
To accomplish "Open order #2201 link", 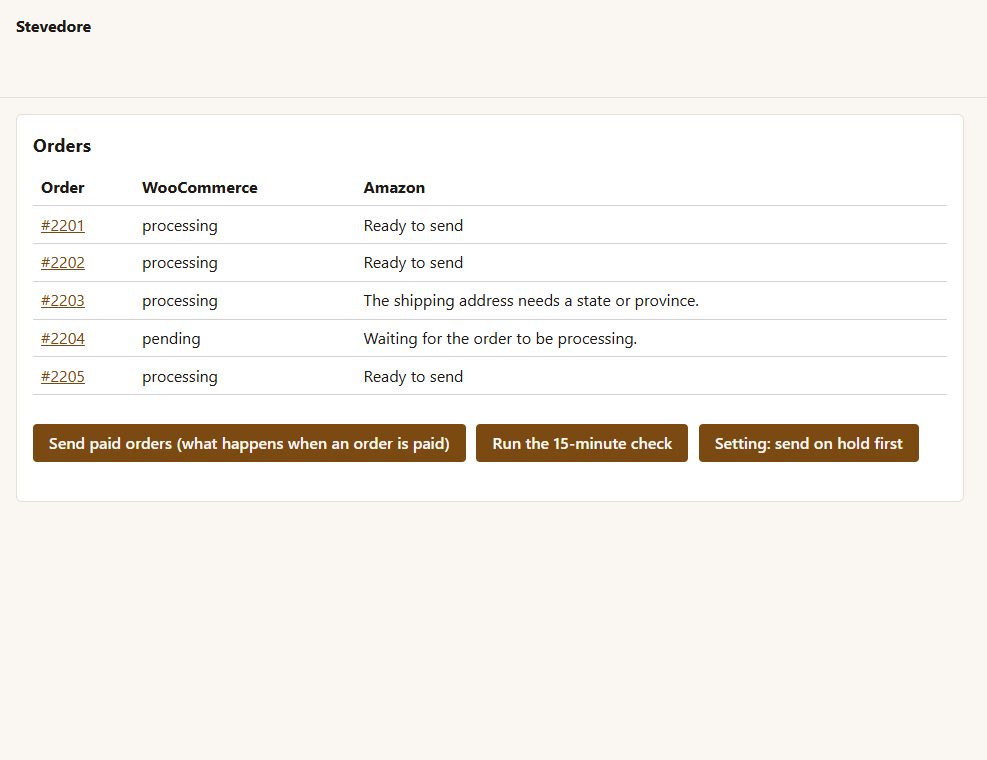I will tap(62, 225).
